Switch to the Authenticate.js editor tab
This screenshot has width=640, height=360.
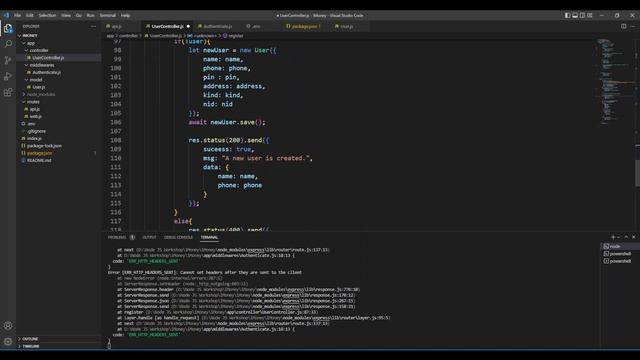[x=218, y=26]
